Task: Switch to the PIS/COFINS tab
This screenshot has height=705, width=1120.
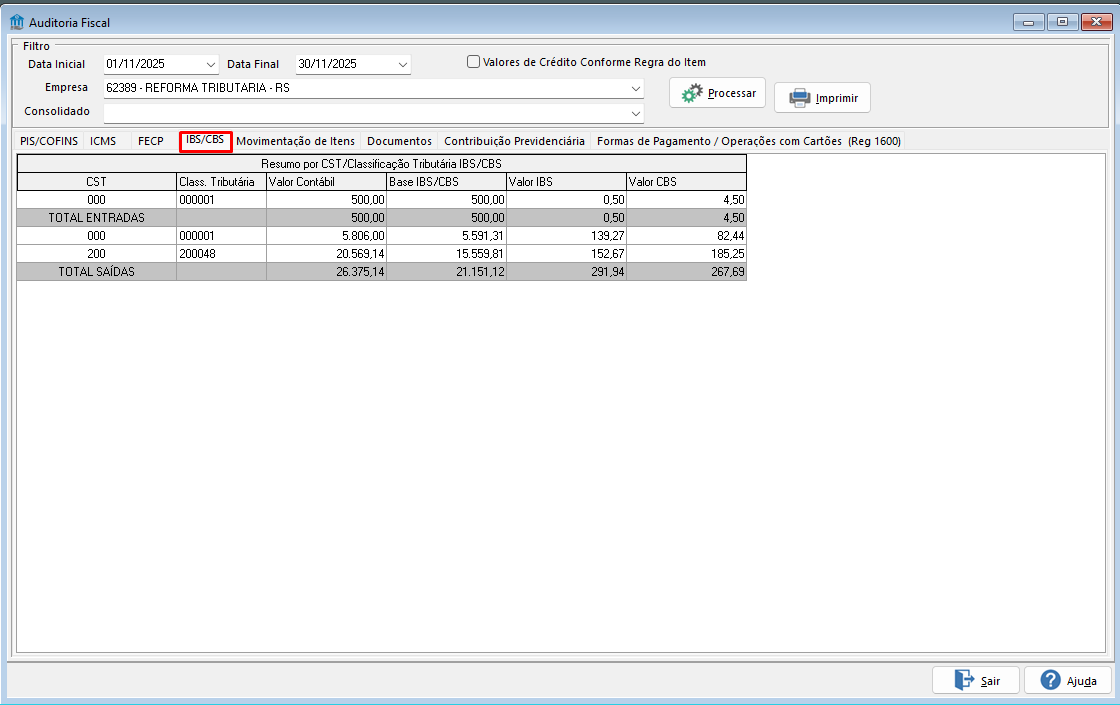Action: (49, 141)
